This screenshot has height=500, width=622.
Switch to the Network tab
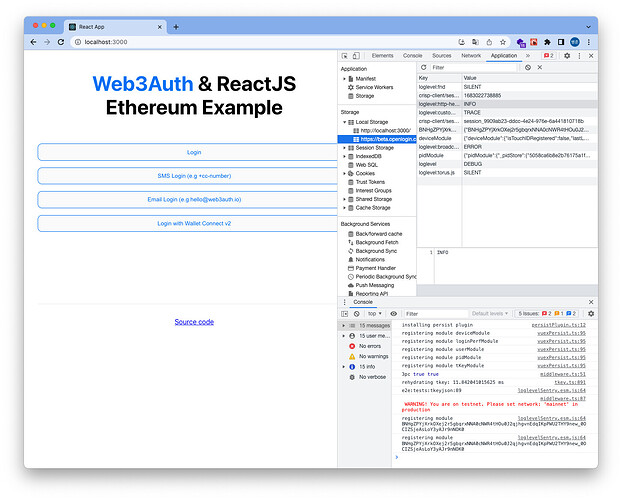471,56
